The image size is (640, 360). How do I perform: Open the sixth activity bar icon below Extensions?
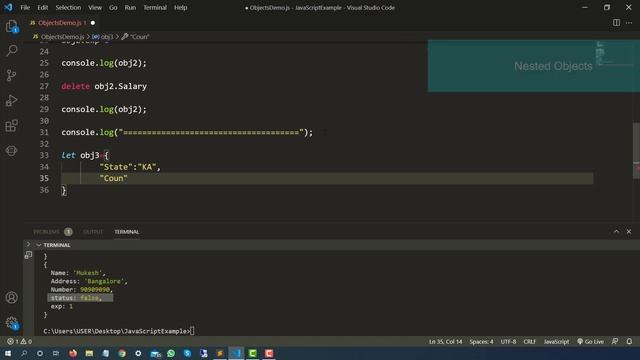pyautogui.click(x=11, y=151)
